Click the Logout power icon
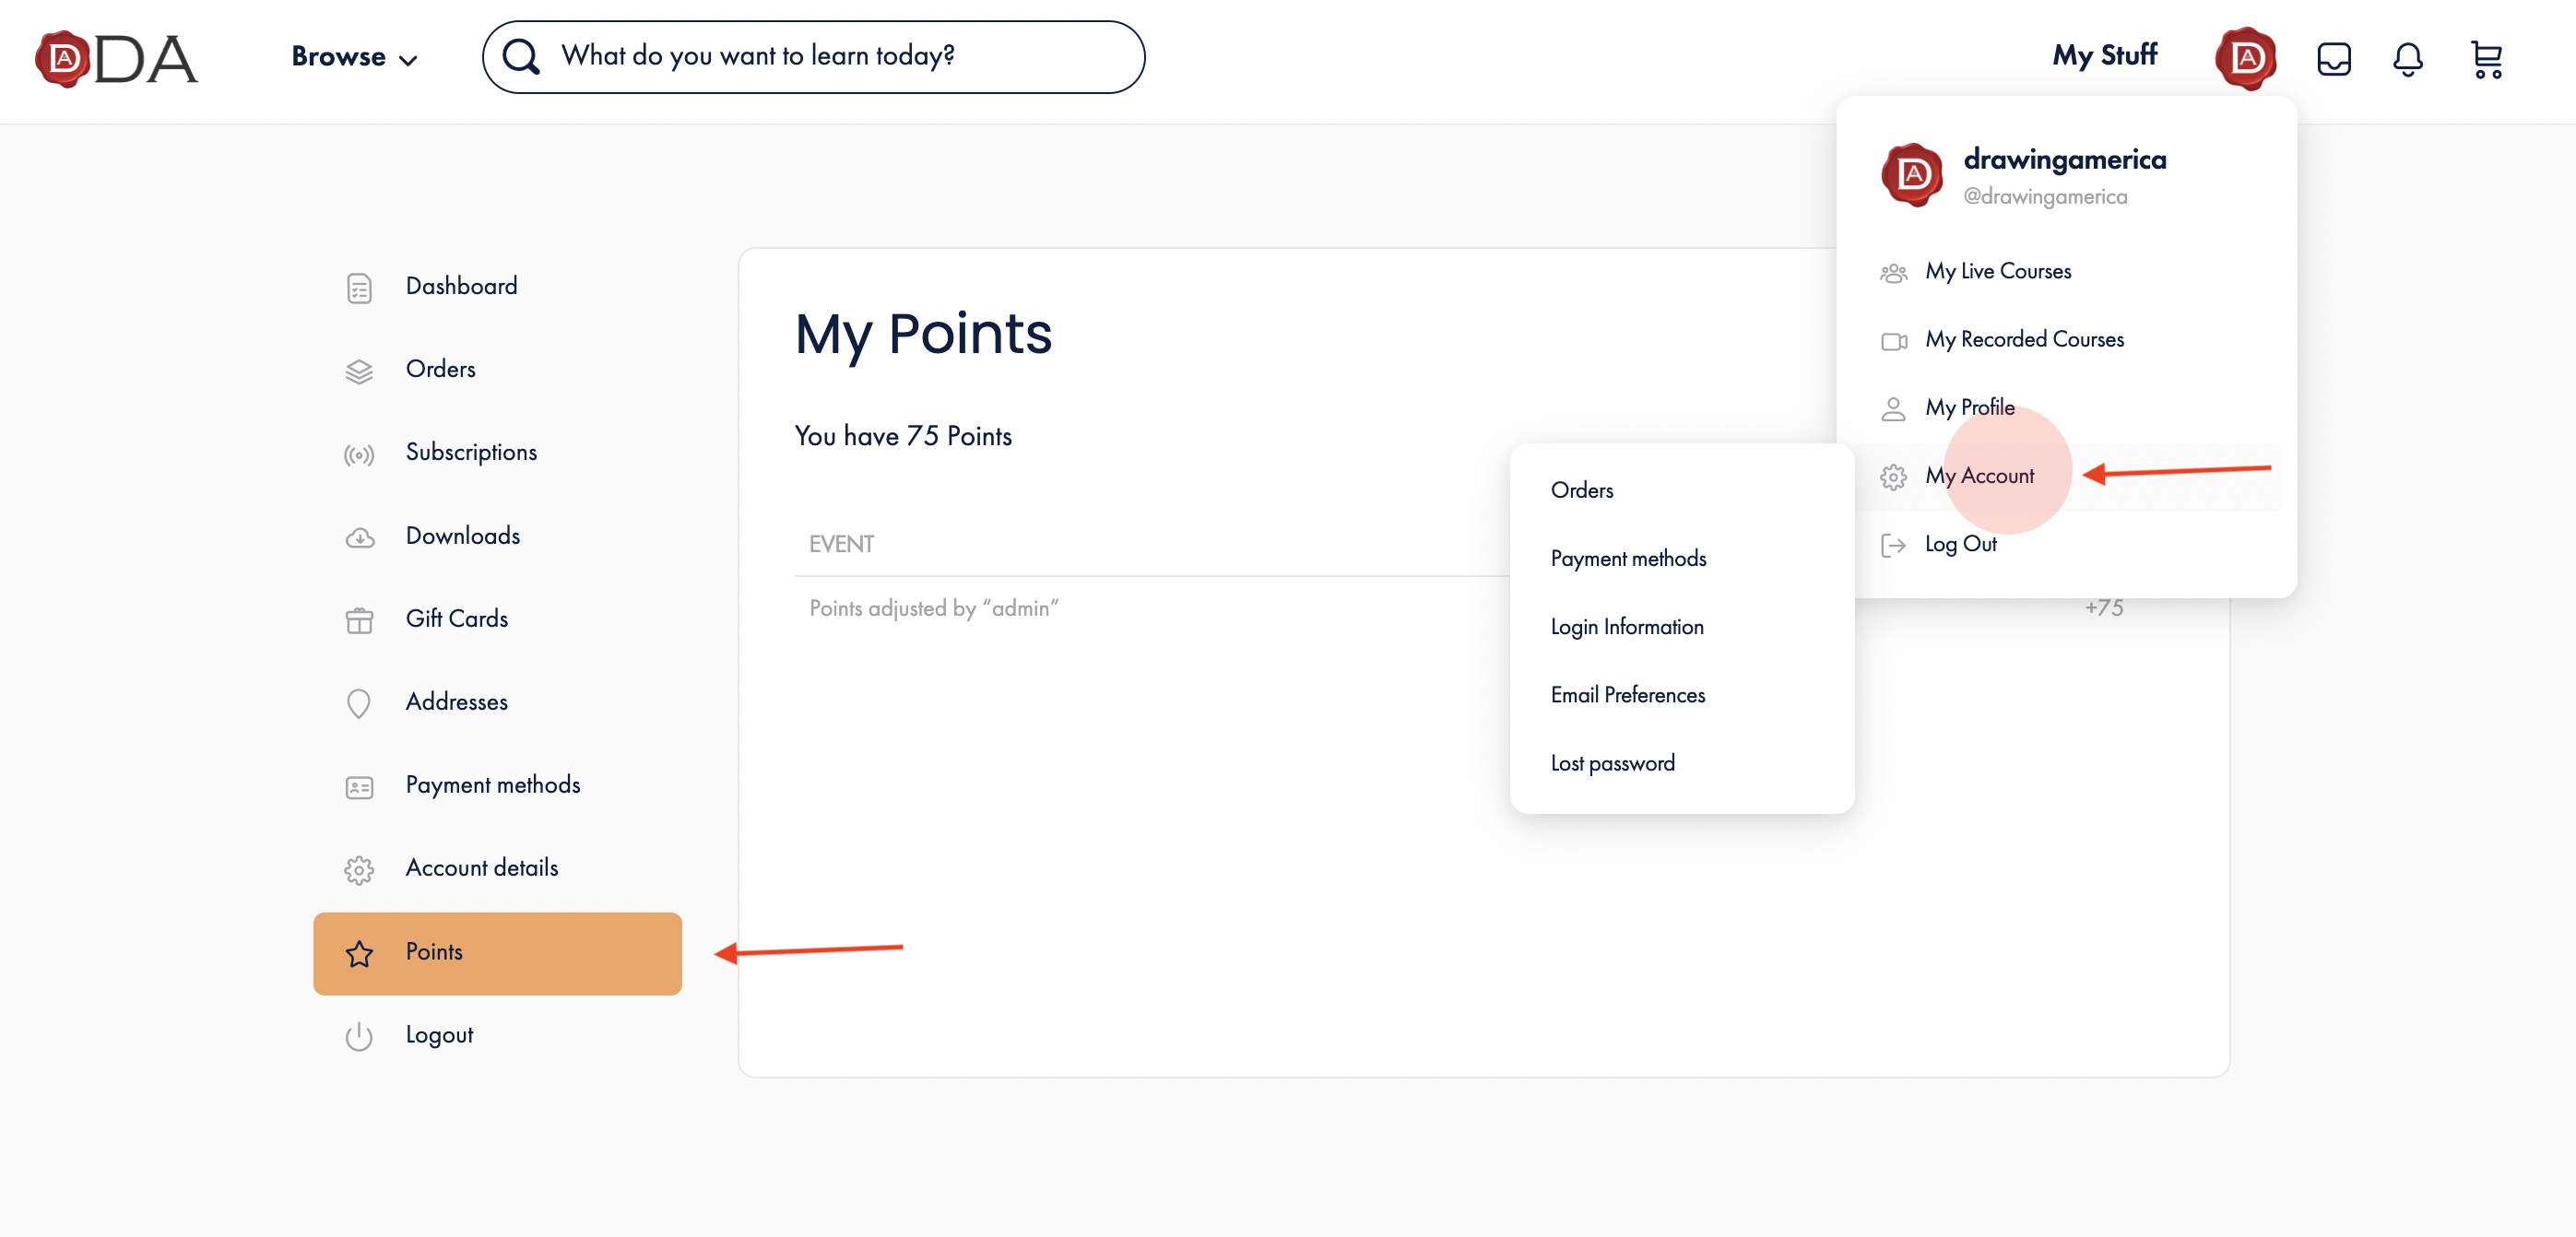 (359, 1037)
